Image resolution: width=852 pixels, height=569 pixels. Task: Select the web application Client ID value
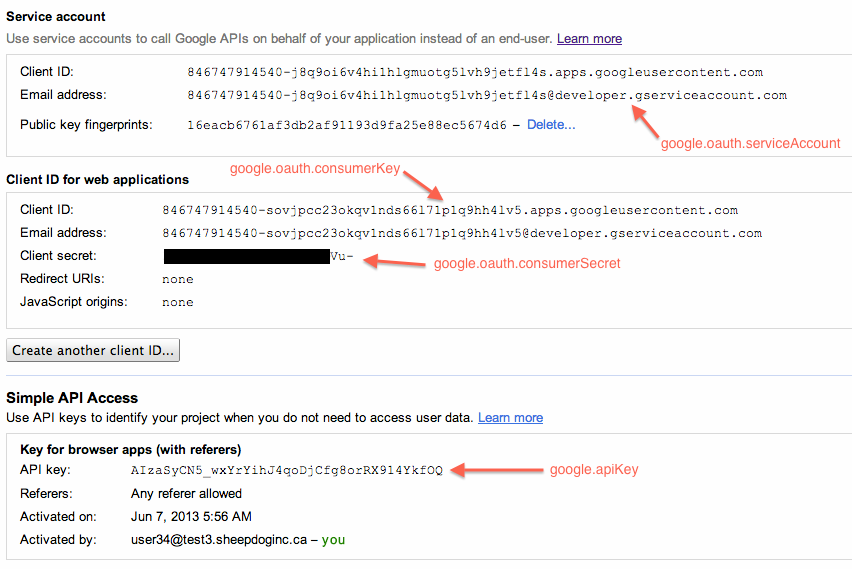(x=450, y=210)
